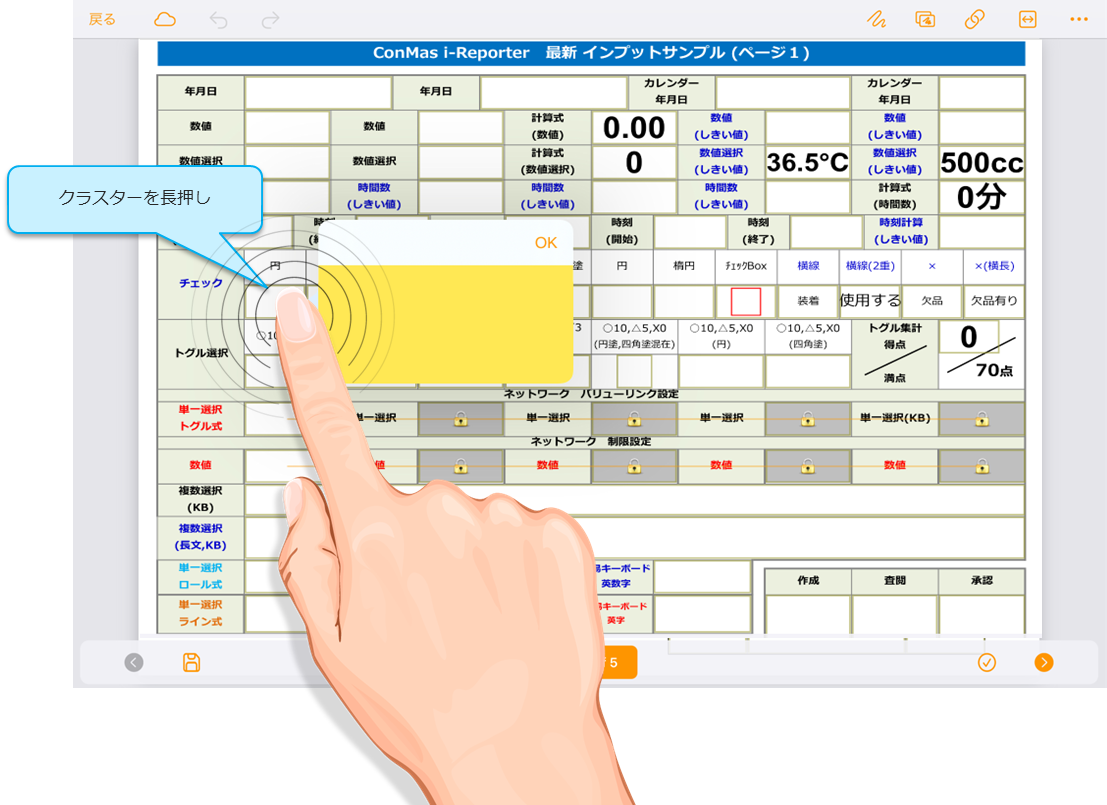This screenshot has height=805, width=1107.
Task: Go to next page with orange arrow
Action: pos(1044,662)
